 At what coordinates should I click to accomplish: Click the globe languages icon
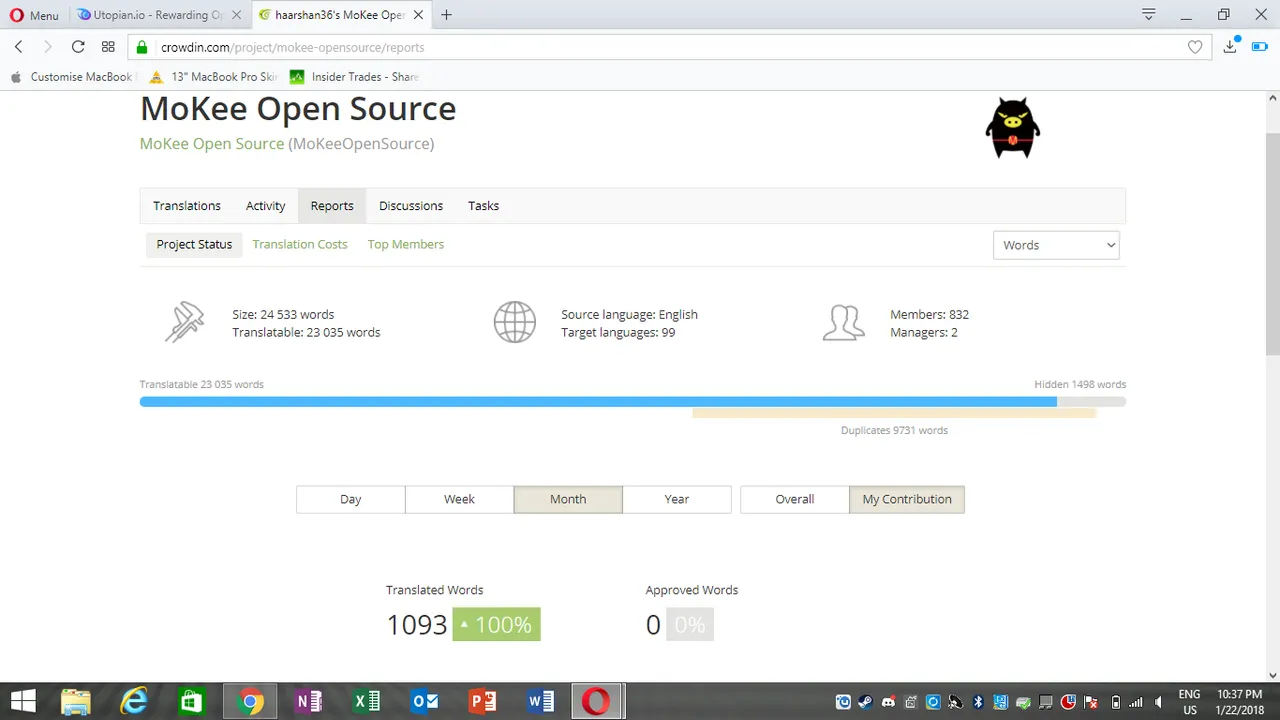pos(515,322)
